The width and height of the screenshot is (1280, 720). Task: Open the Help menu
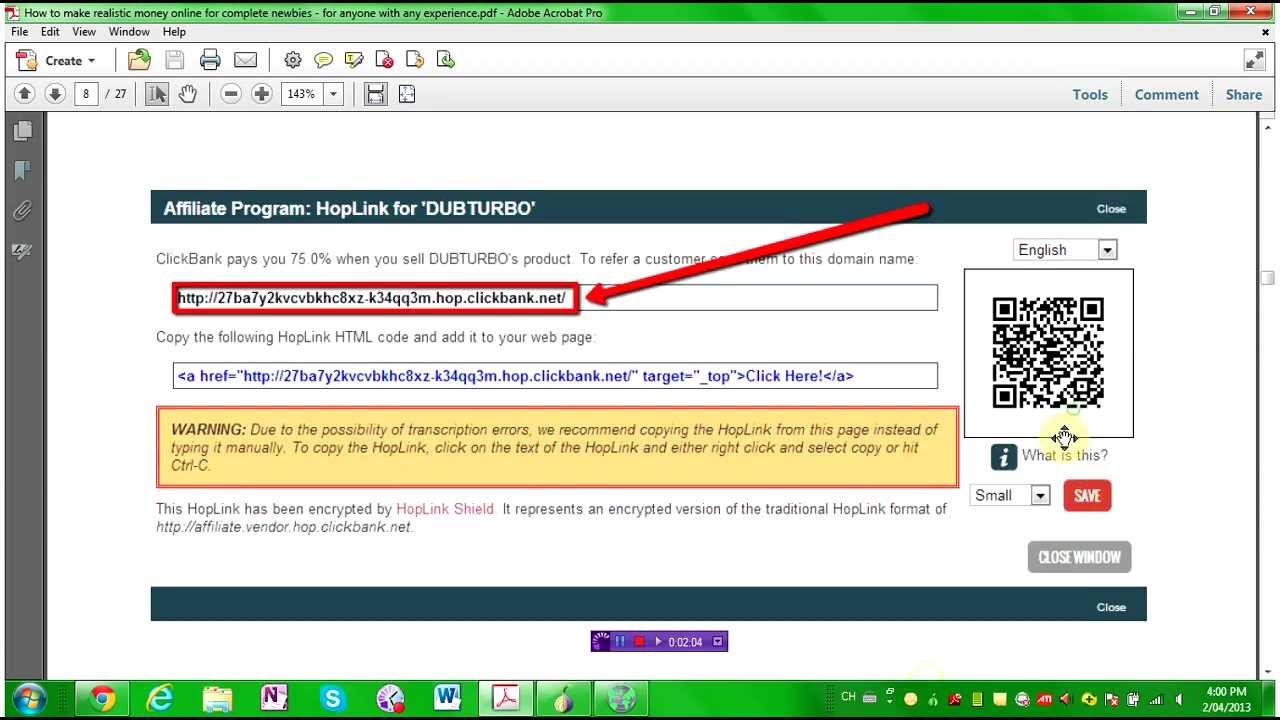[x=174, y=32]
